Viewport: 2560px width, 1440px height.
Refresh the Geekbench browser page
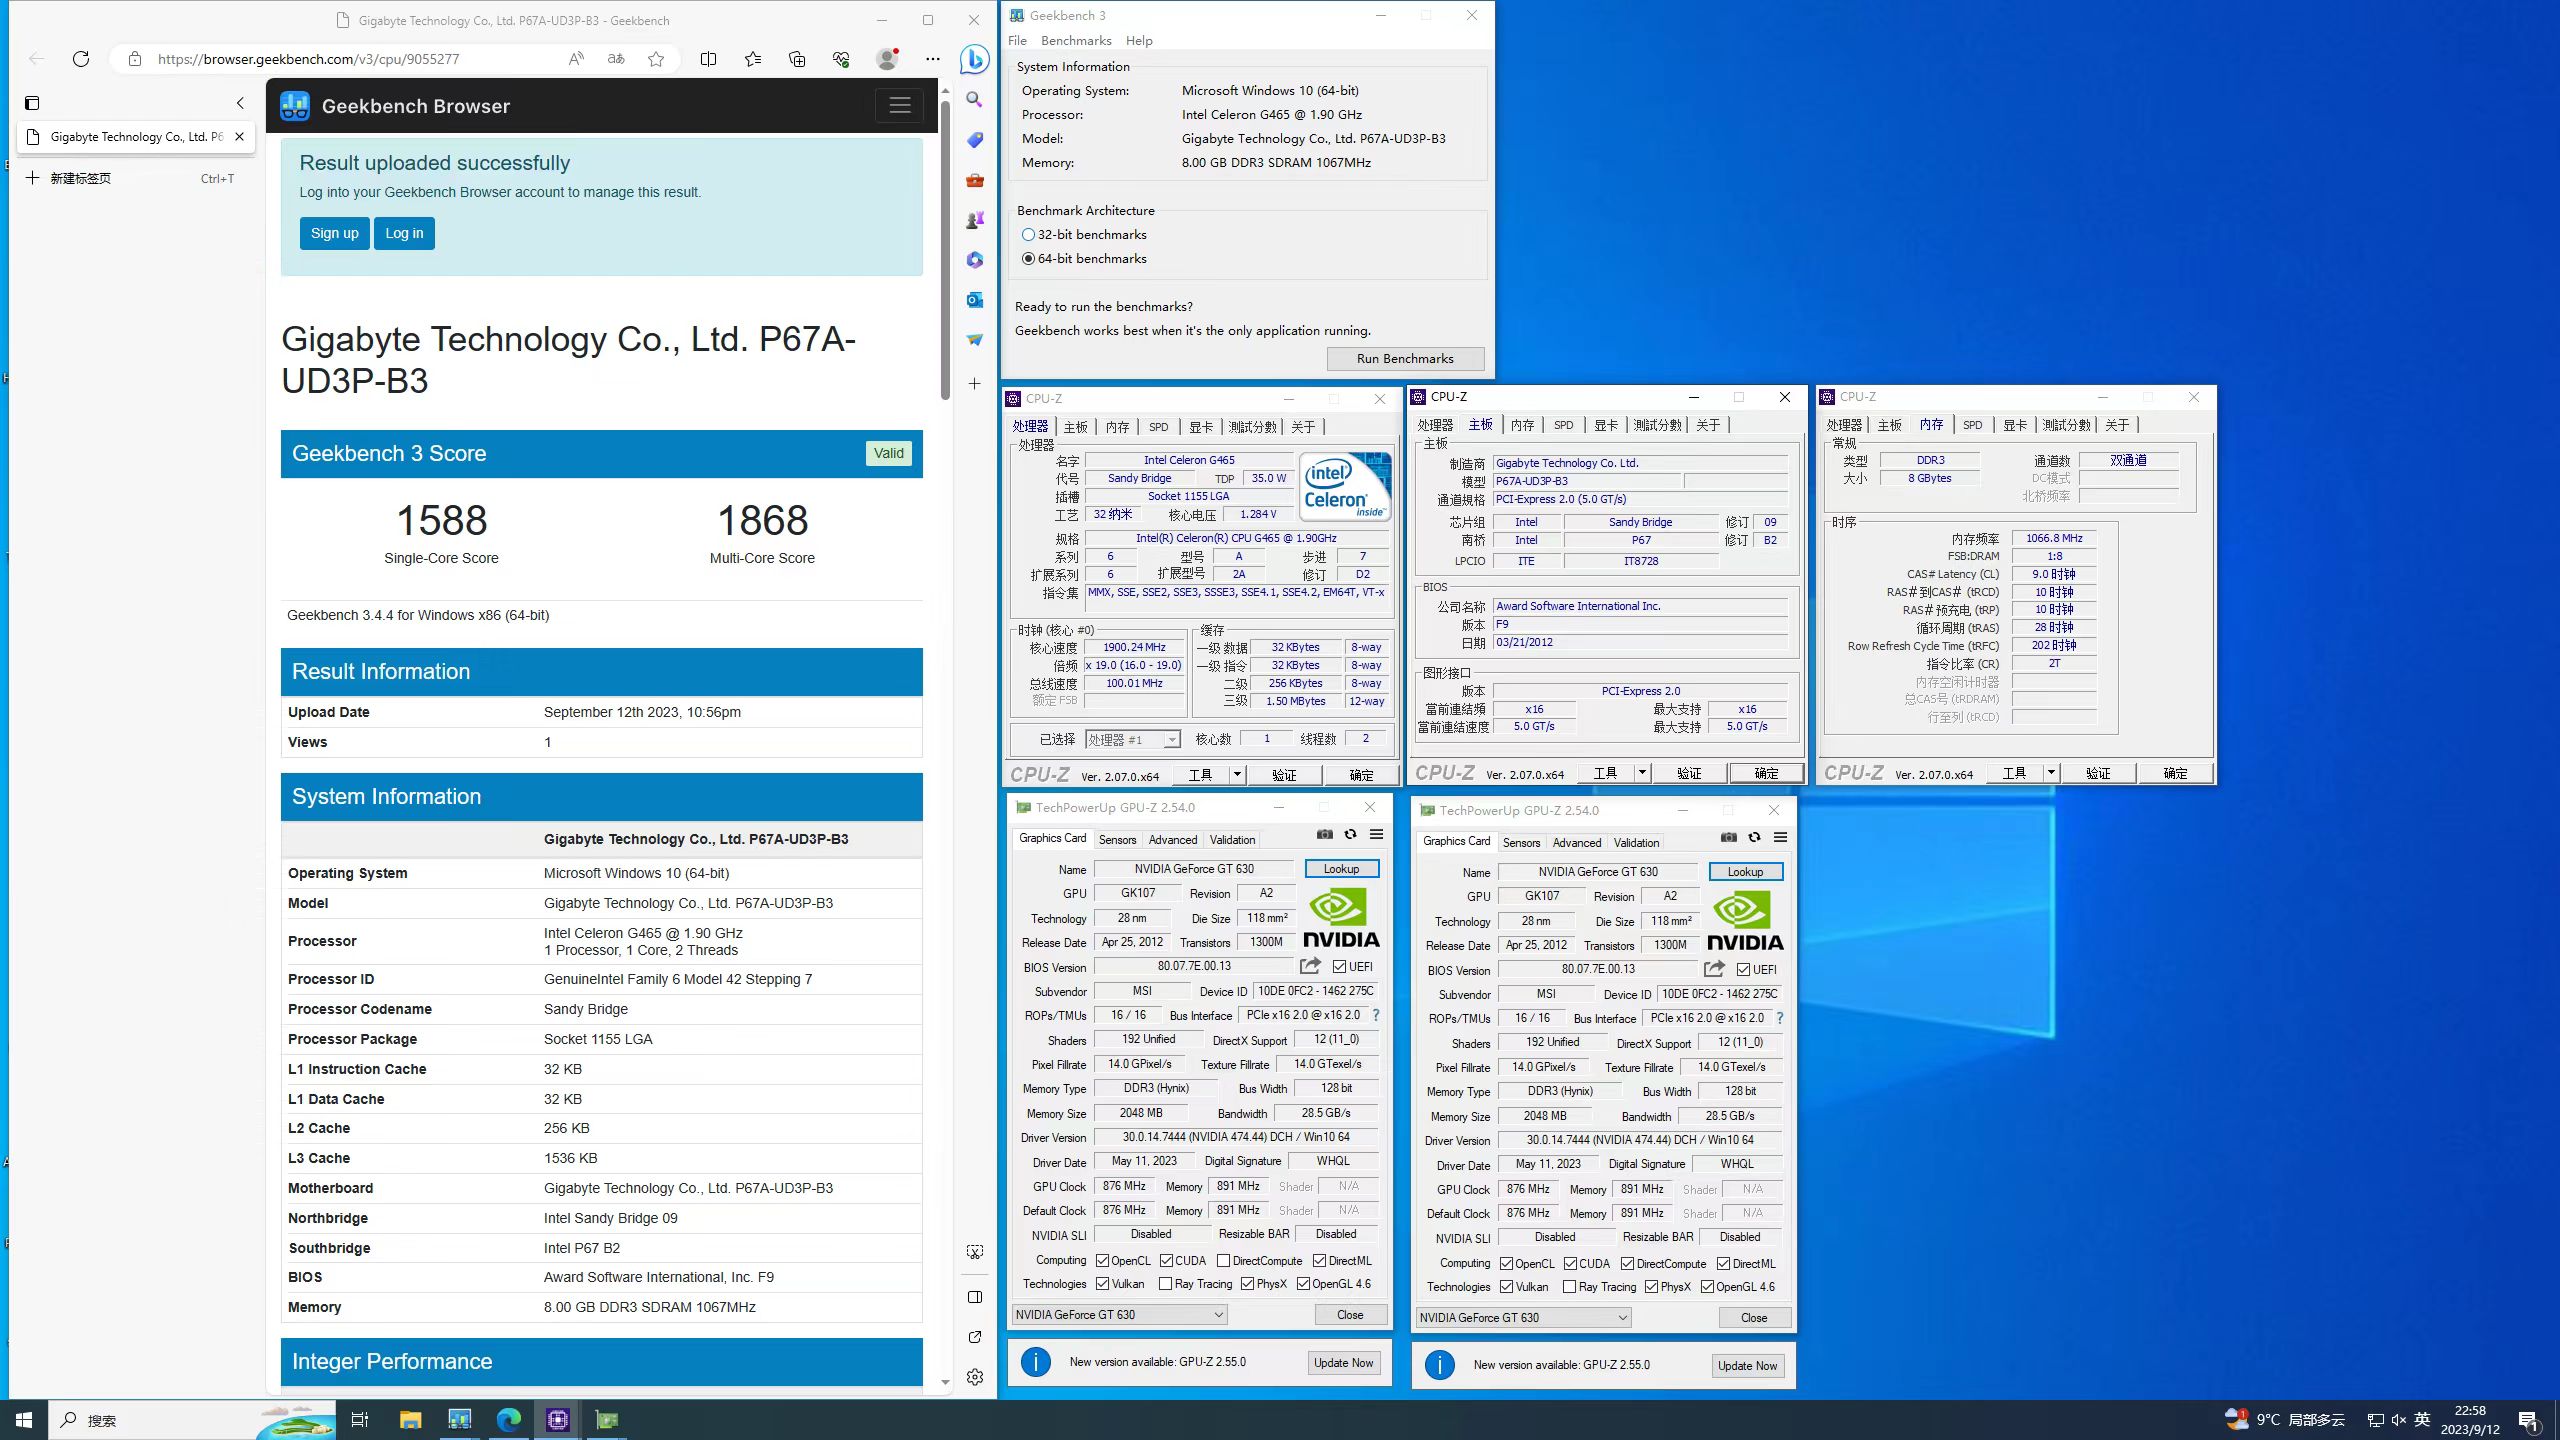pyautogui.click(x=81, y=59)
